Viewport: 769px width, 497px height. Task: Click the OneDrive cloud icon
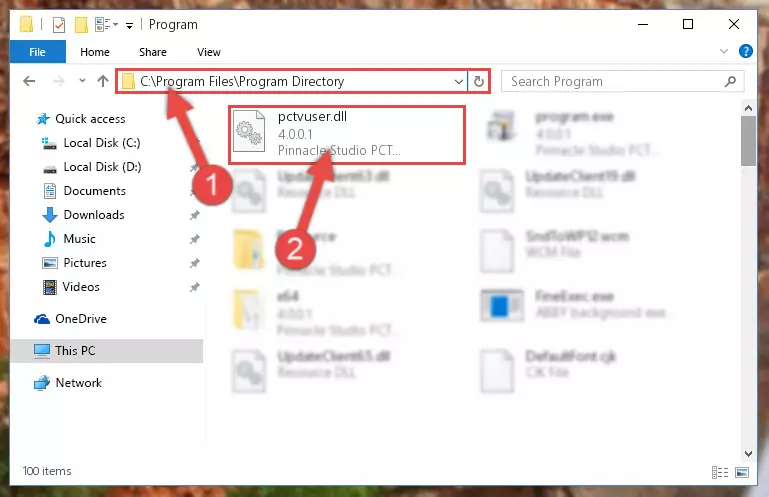(42, 319)
